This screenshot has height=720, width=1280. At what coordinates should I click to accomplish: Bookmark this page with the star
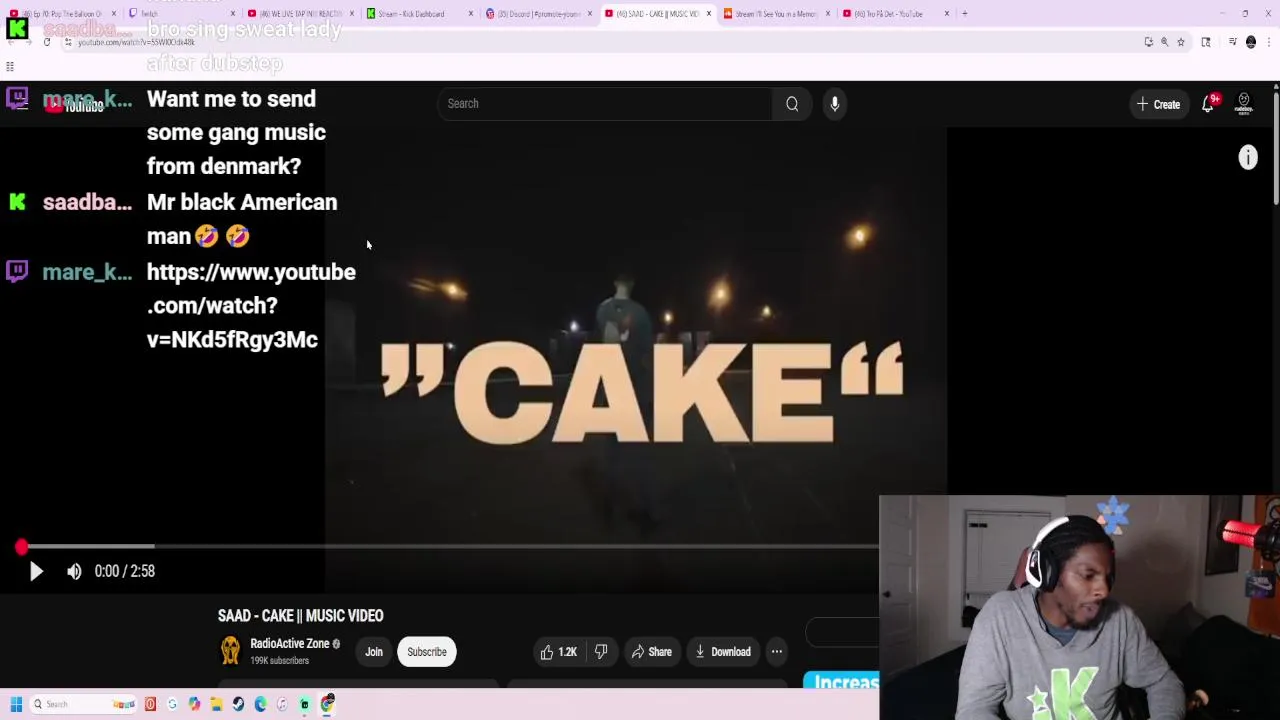tap(1181, 42)
